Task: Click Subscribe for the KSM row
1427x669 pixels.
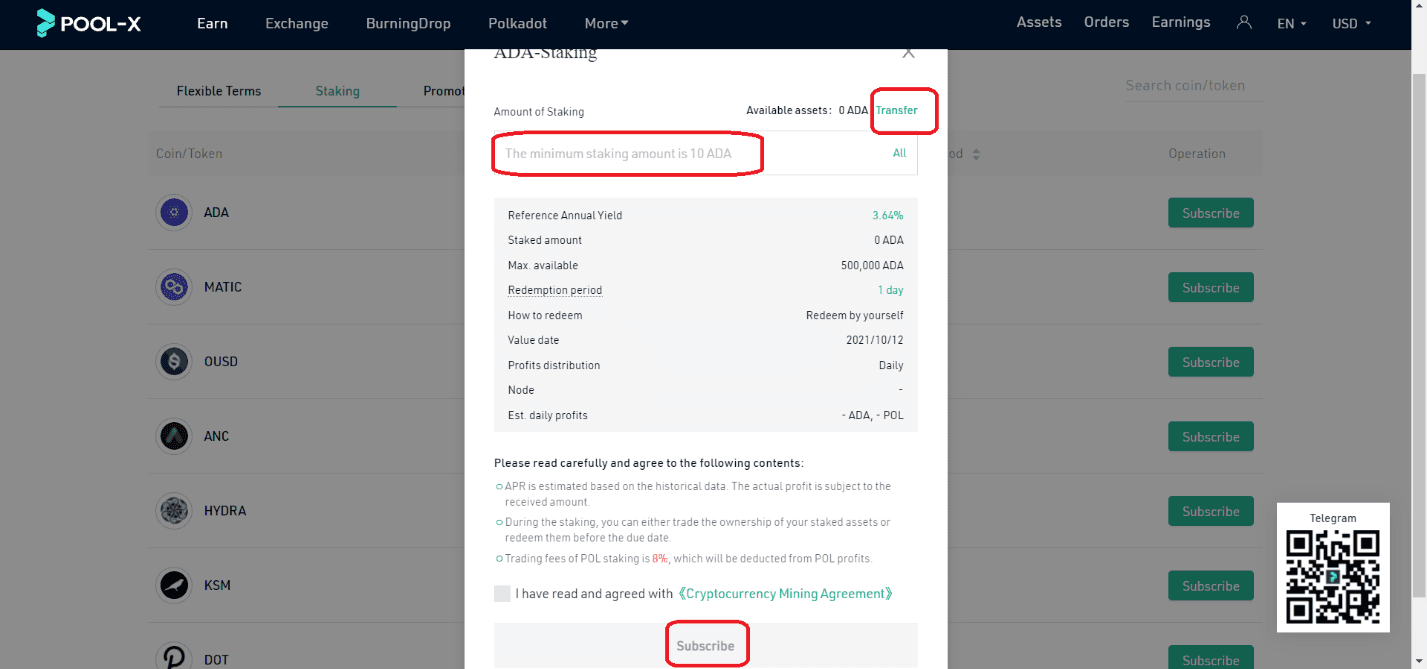Action: pos(1210,586)
